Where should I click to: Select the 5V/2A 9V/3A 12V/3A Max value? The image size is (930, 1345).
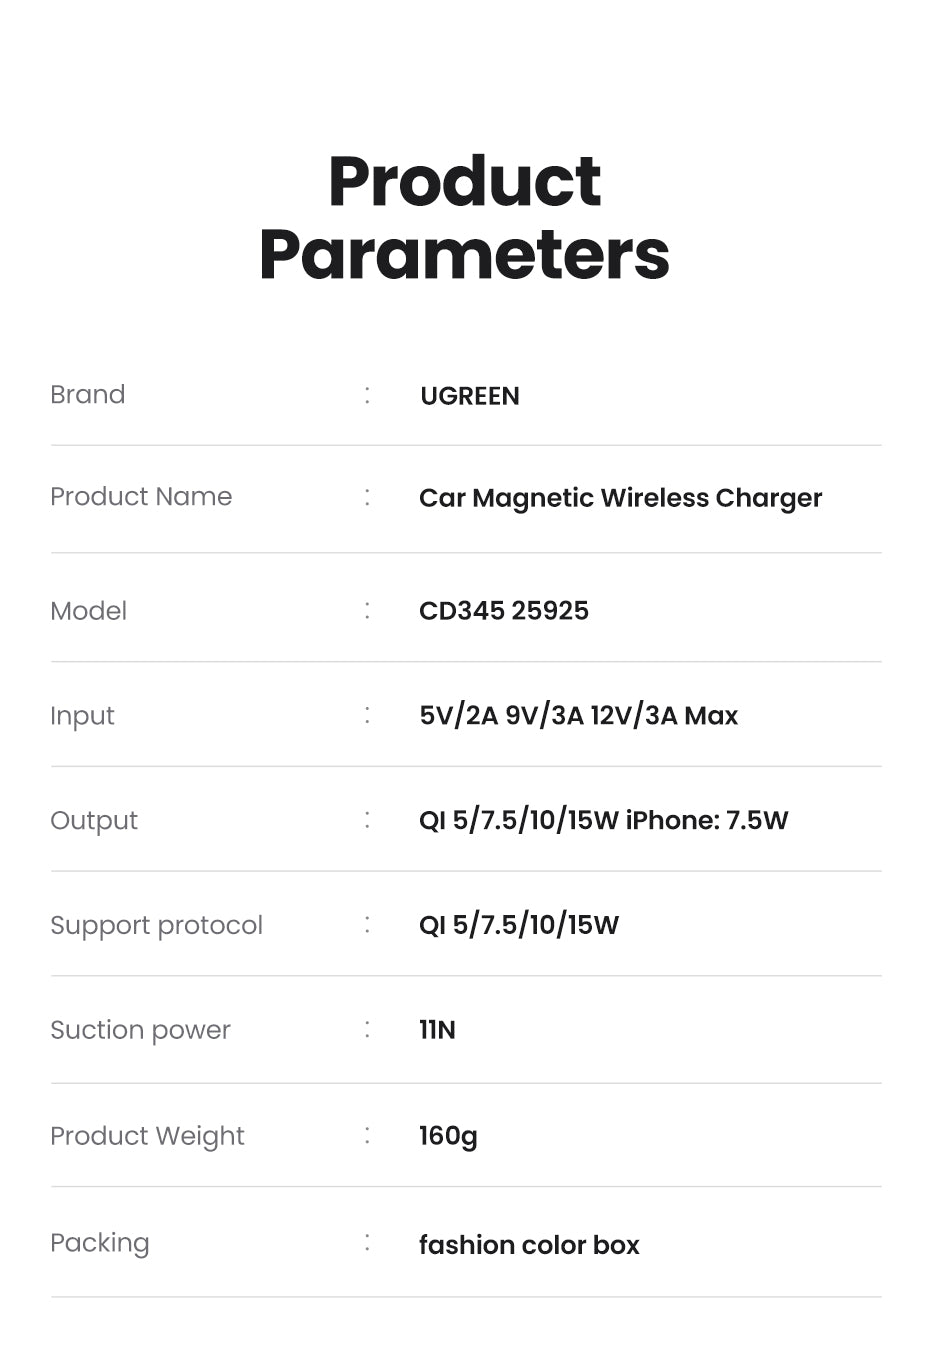(x=578, y=716)
